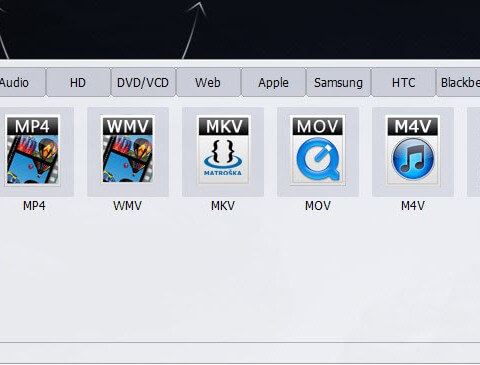Select the MOV QuickTime format icon
The image size is (480, 365).
[318, 150]
